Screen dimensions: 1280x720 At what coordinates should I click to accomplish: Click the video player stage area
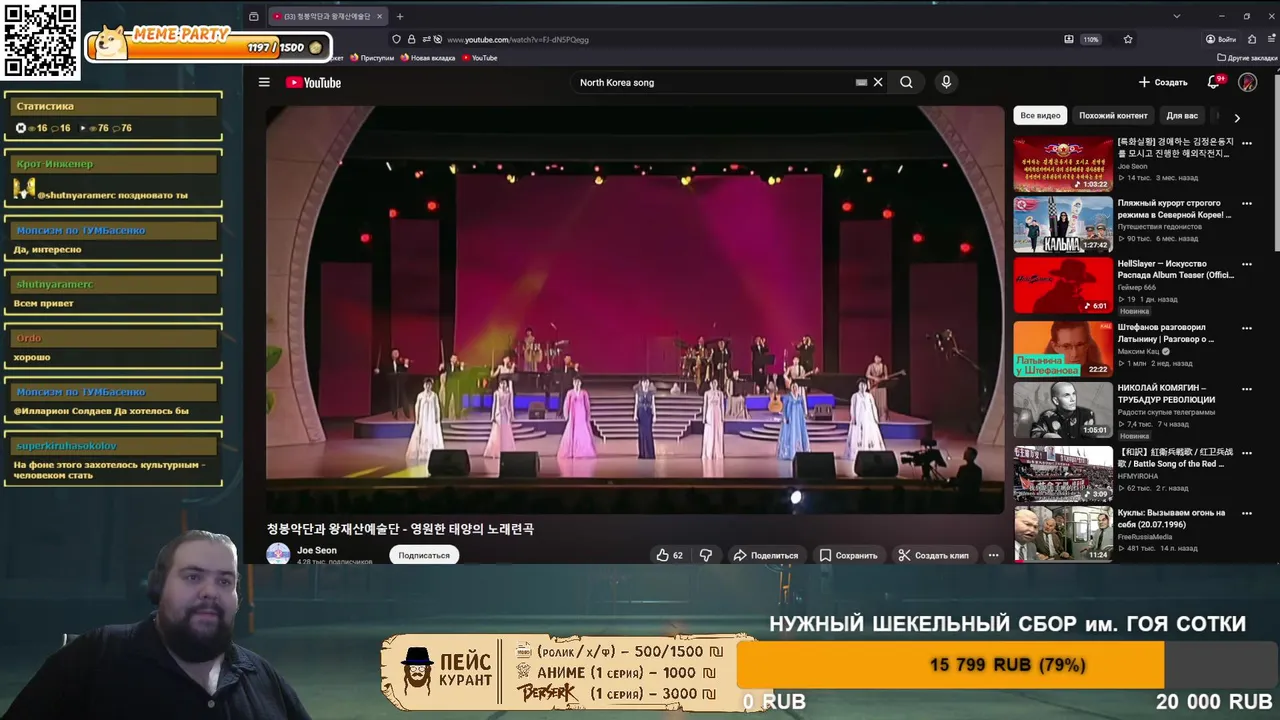[635, 310]
